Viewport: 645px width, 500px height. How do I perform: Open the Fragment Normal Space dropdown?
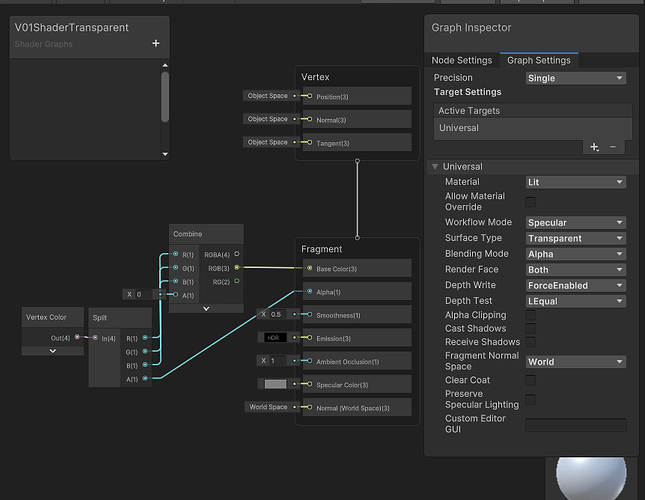tap(576, 362)
